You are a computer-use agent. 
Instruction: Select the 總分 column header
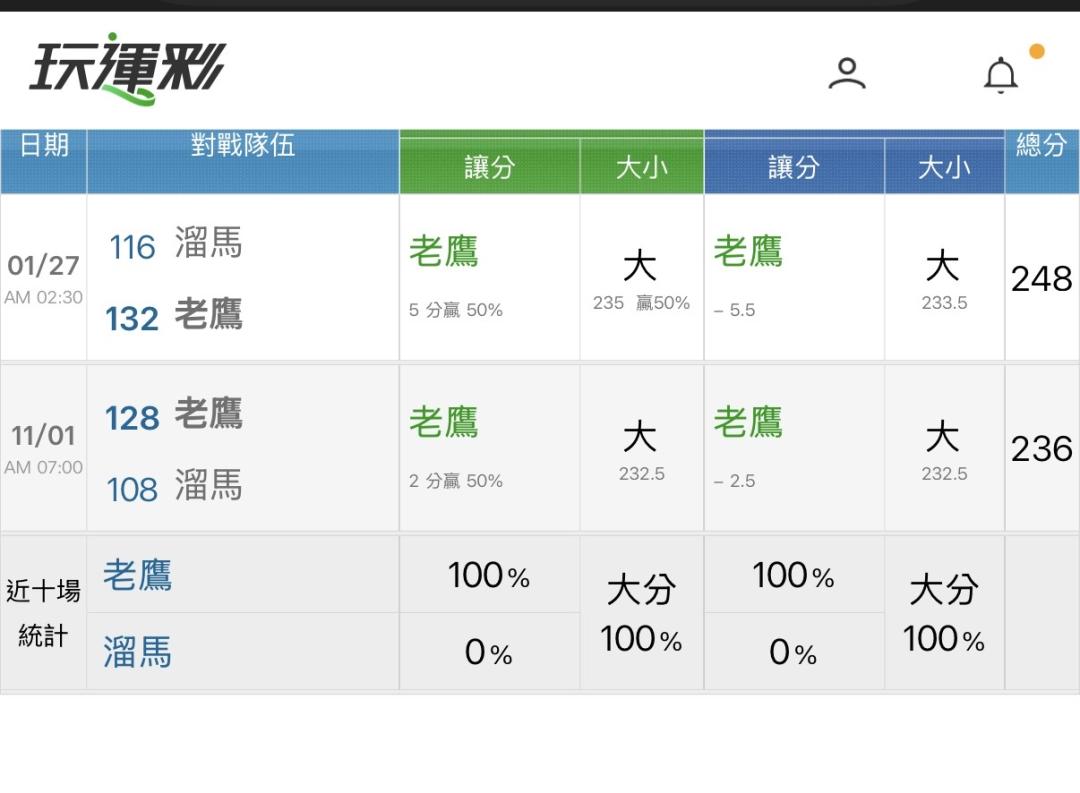click(x=1041, y=146)
